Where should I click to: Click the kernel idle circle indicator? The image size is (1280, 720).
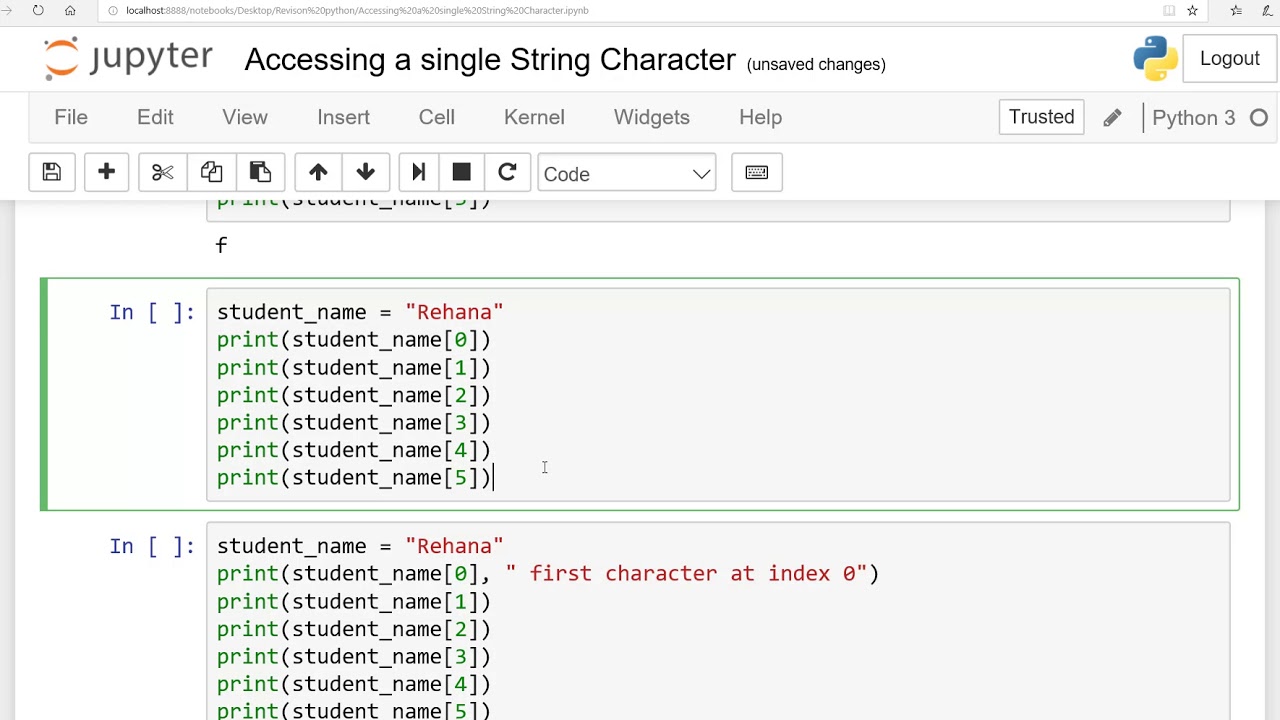click(x=1259, y=118)
